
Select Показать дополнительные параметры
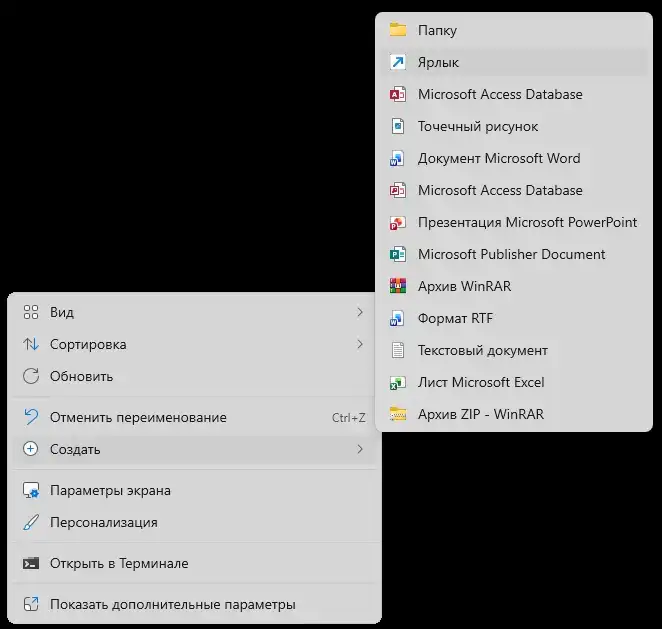pos(194,604)
